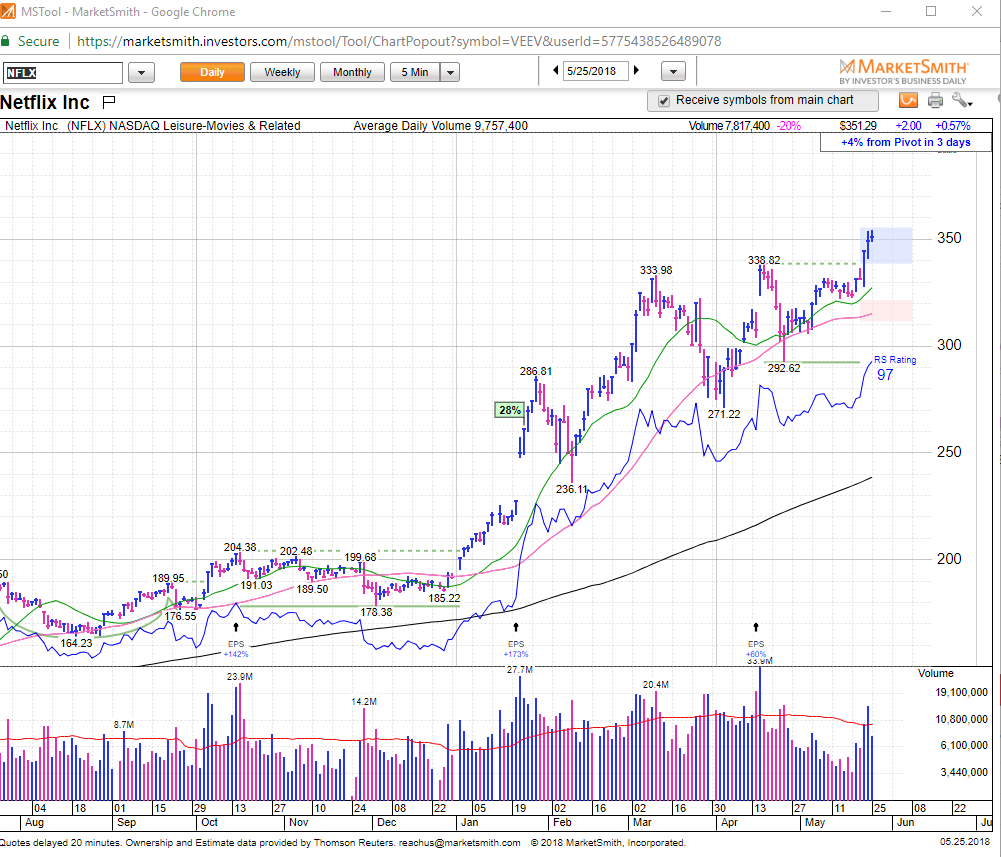Click the 23.9M volume label
This screenshot has height=857, width=1001.
(x=239, y=677)
